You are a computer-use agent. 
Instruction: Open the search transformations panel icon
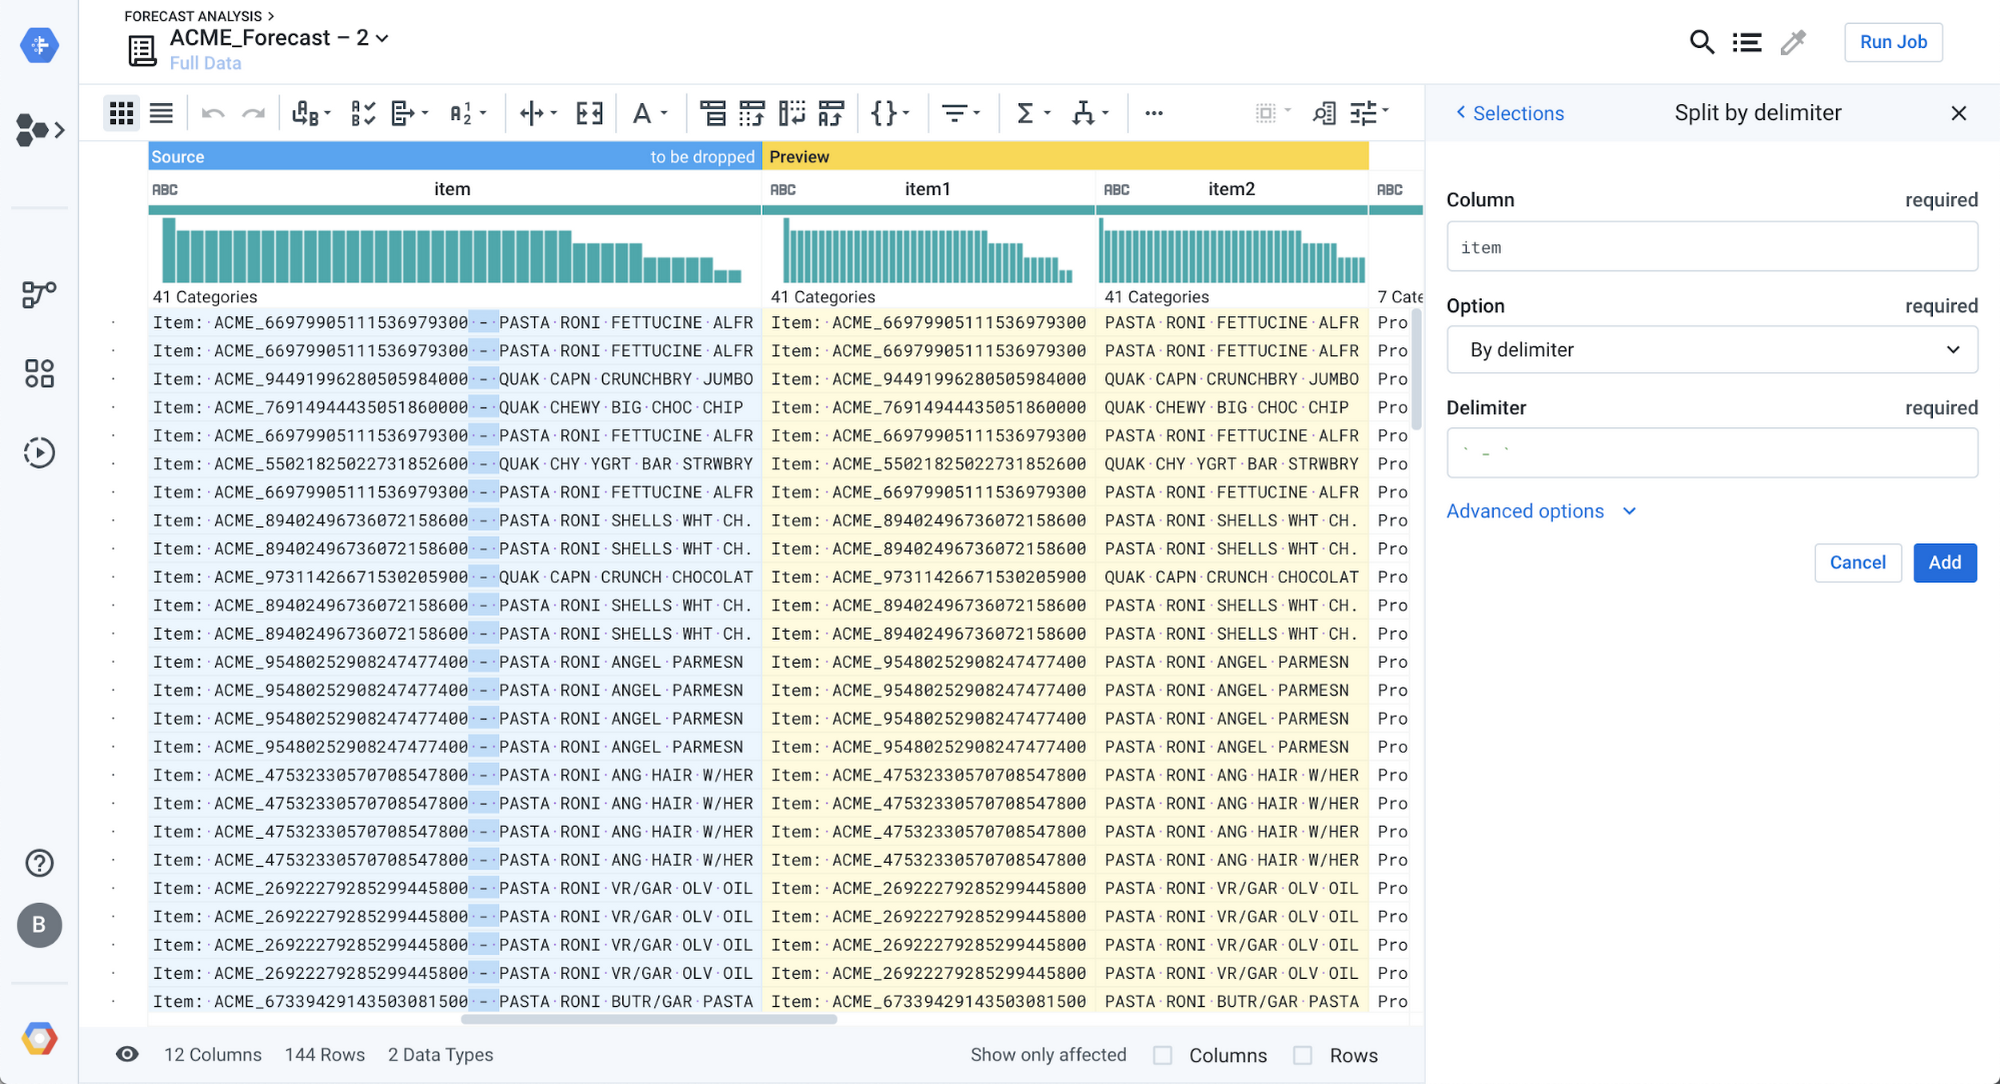click(x=1324, y=113)
